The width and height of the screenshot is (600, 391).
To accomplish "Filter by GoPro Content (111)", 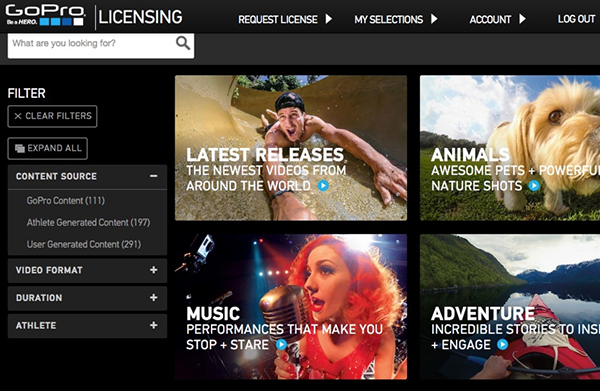I will (65, 200).
